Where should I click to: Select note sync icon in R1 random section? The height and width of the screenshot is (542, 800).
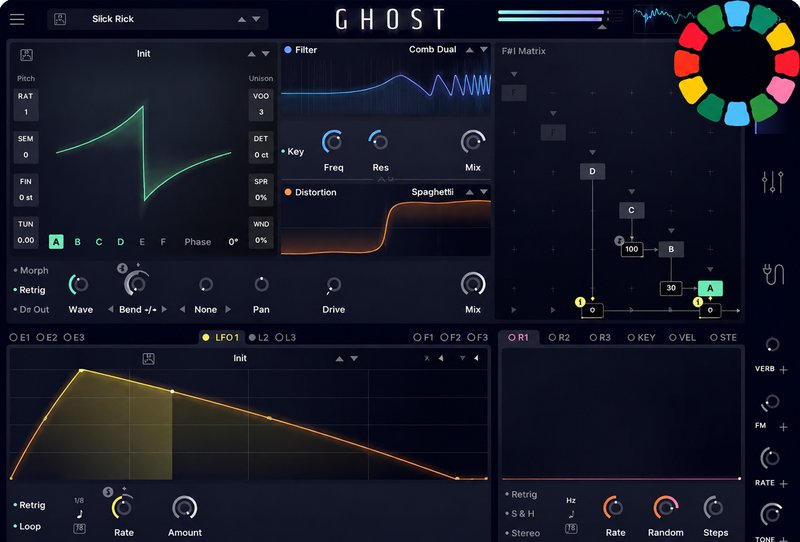571,514
